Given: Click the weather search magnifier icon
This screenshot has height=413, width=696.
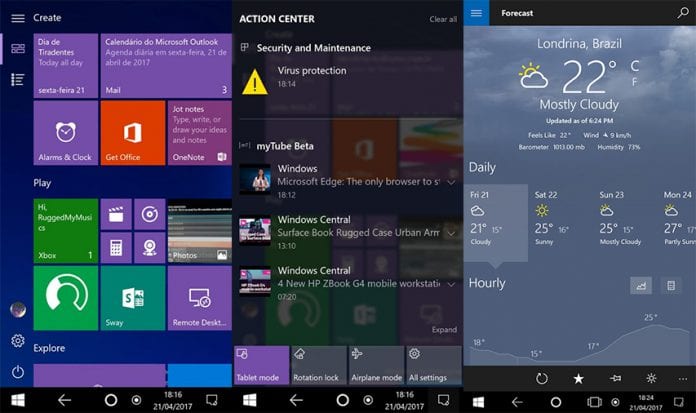Looking at the screenshot, I should pyautogui.click(x=683, y=13).
